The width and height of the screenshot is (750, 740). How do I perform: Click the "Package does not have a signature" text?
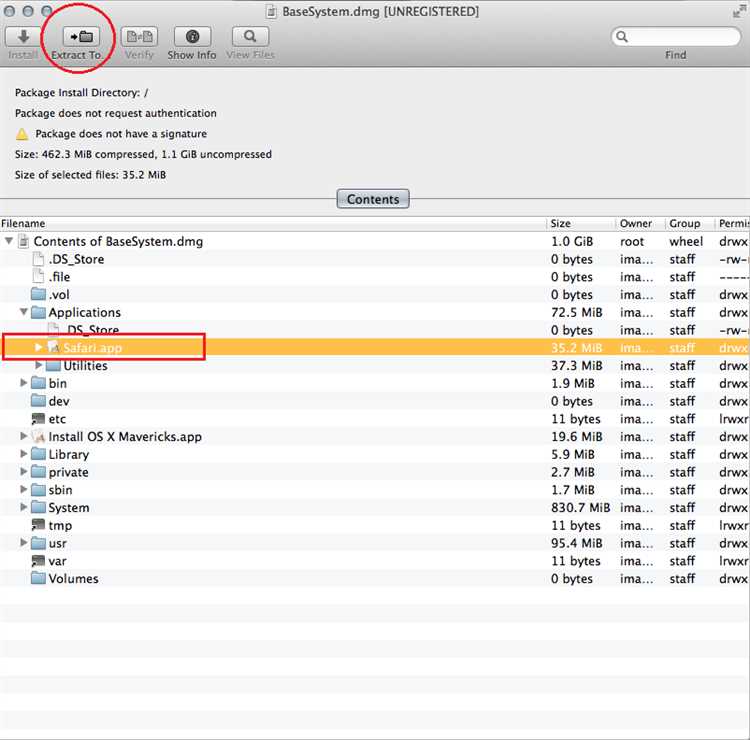click(x=121, y=134)
